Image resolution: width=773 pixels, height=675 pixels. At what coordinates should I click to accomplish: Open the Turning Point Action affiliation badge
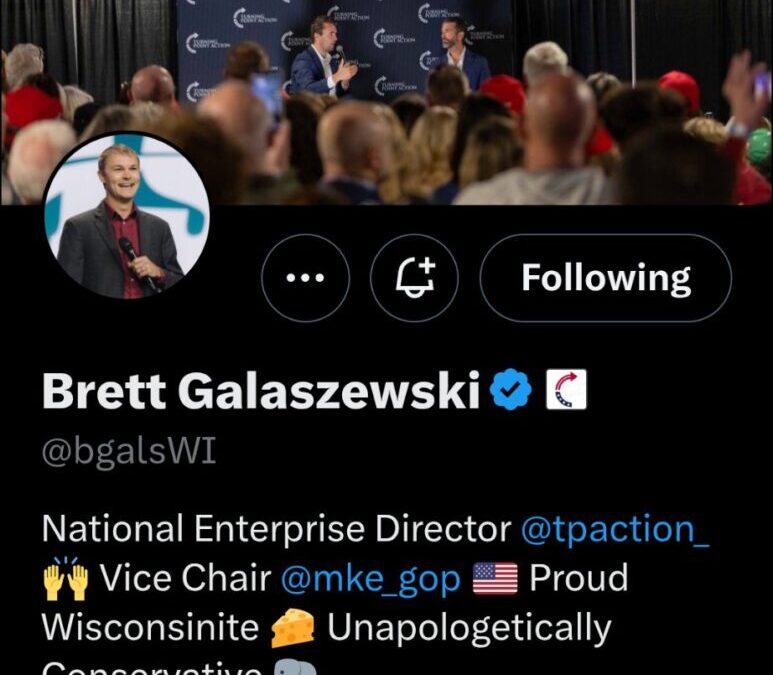click(566, 389)
